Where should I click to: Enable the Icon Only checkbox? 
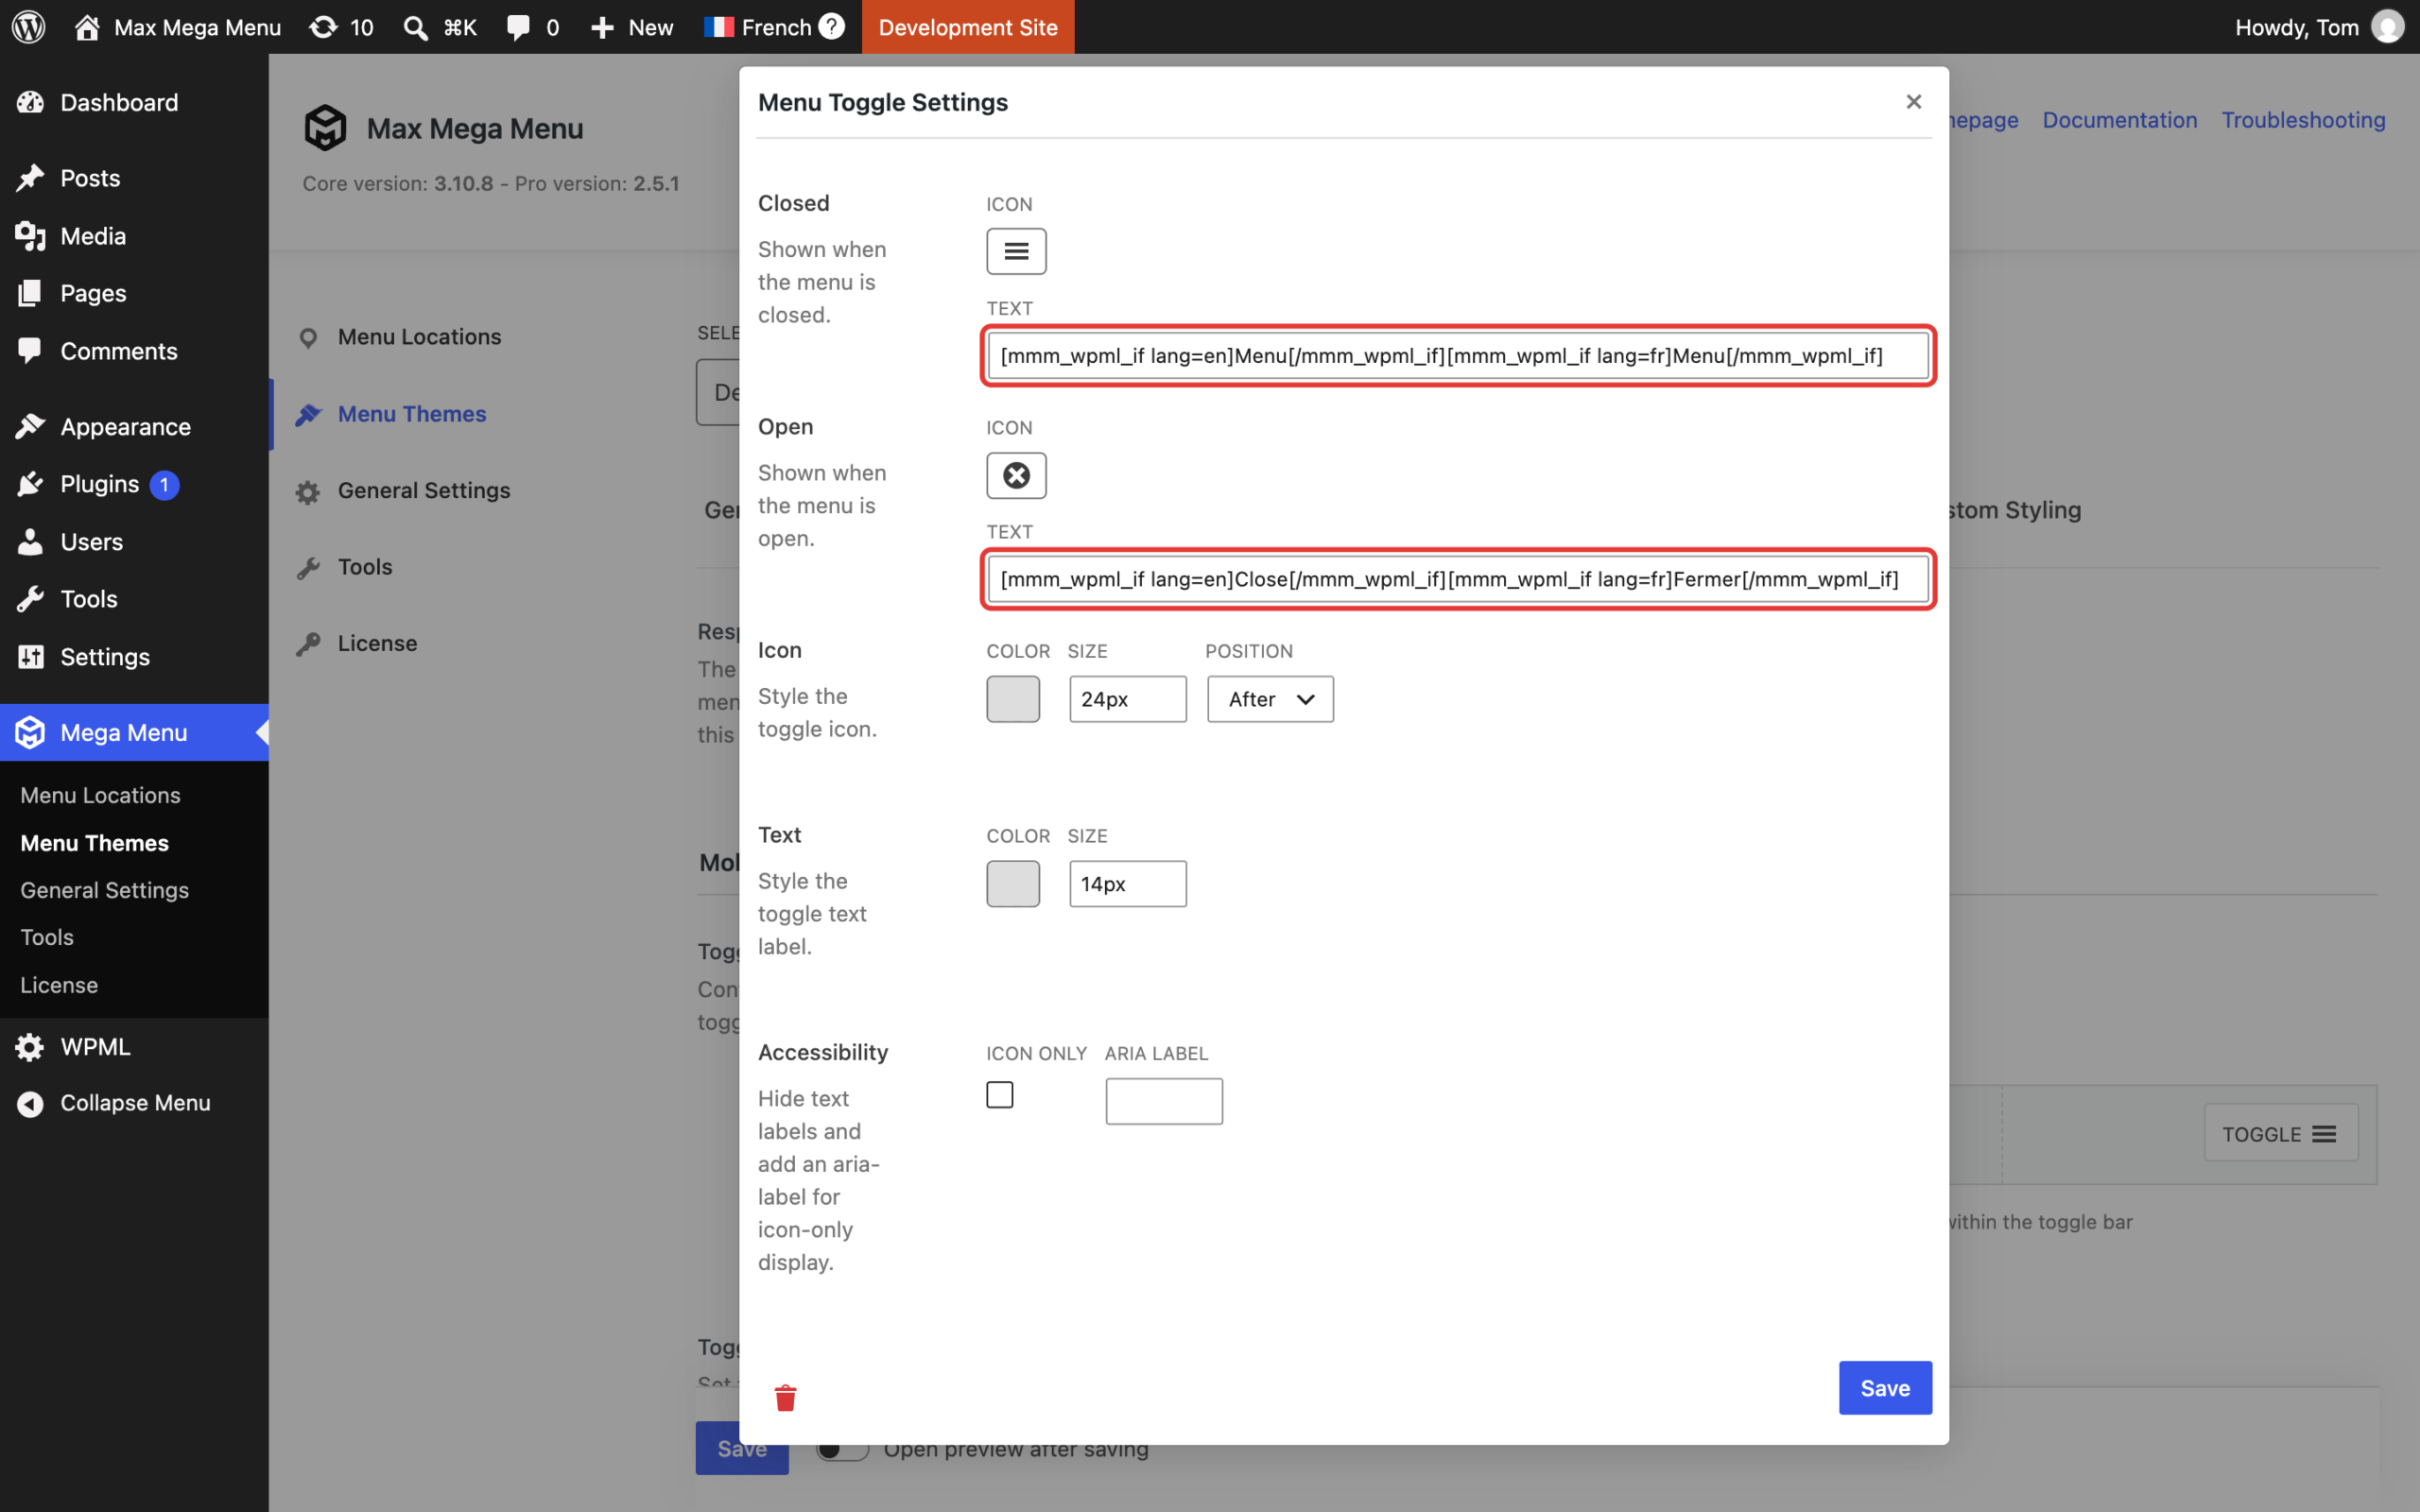click(999, 1095)
